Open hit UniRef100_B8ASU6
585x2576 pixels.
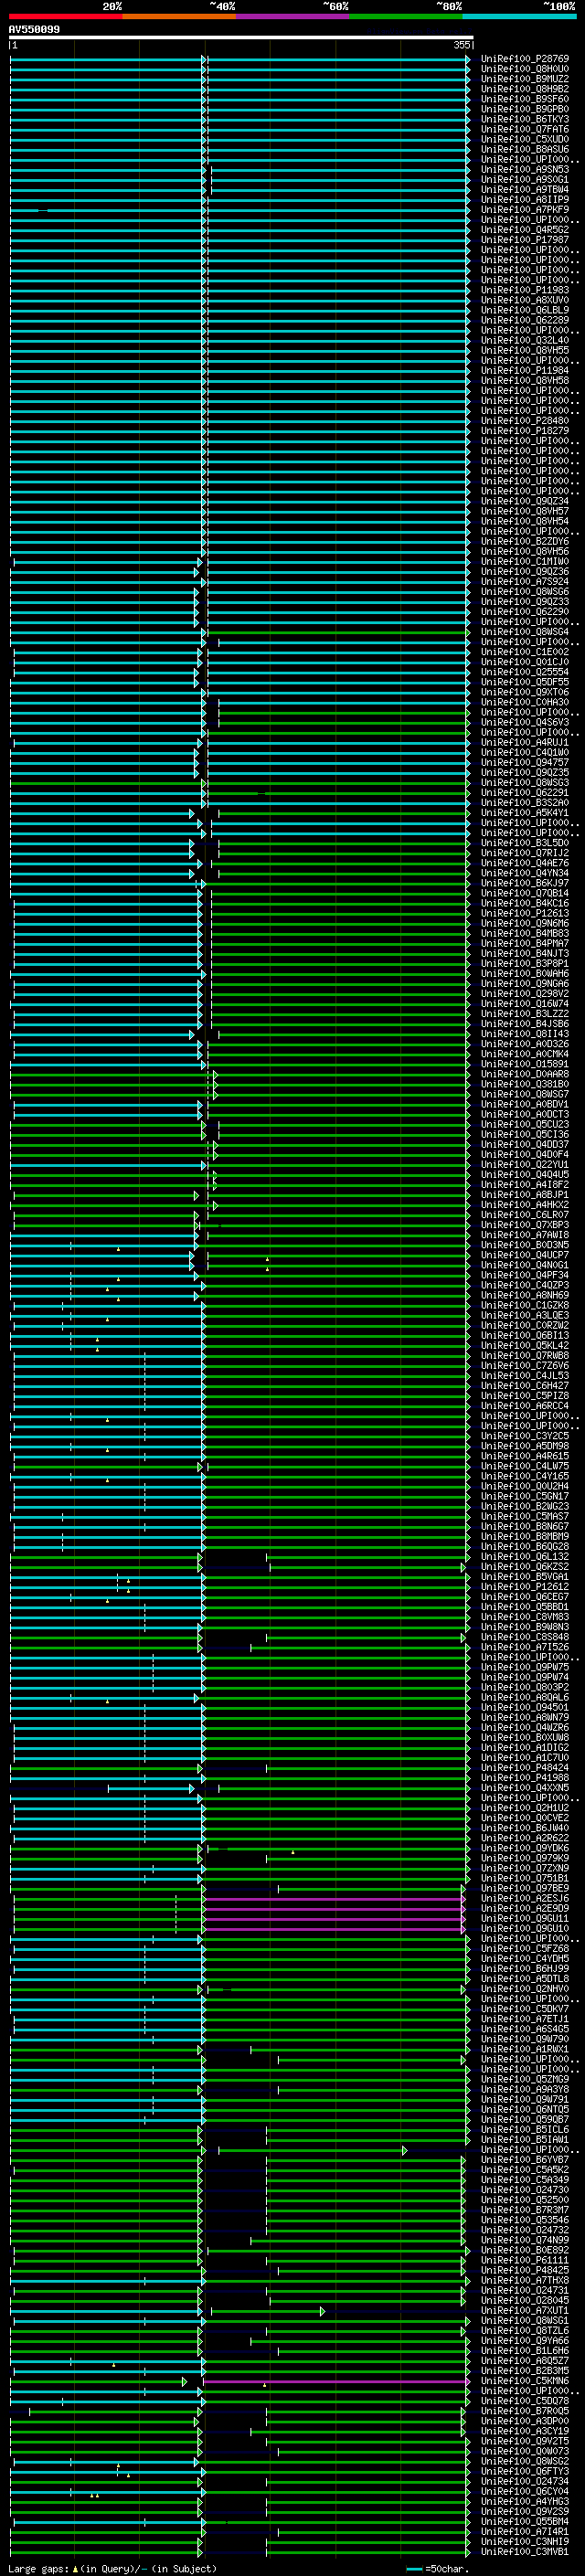[525, 149]
